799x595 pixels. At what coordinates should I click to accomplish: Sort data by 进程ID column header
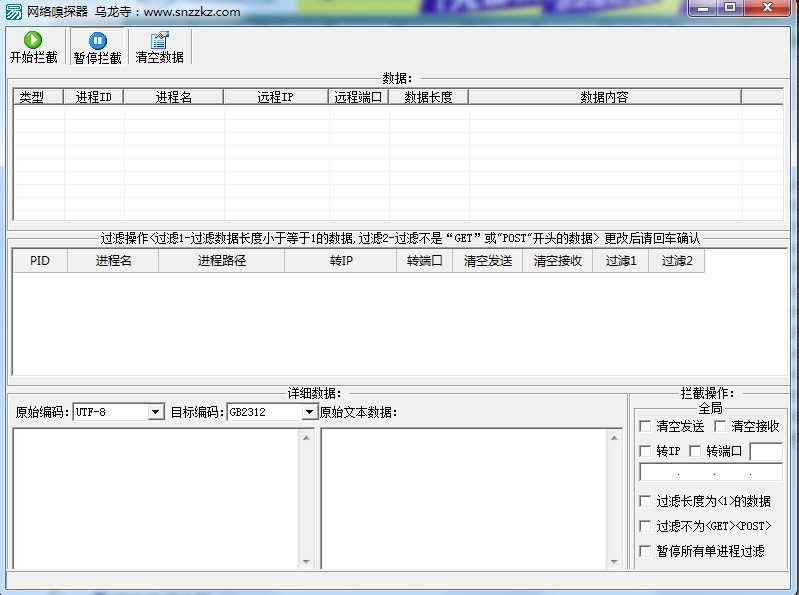(93, 97)
